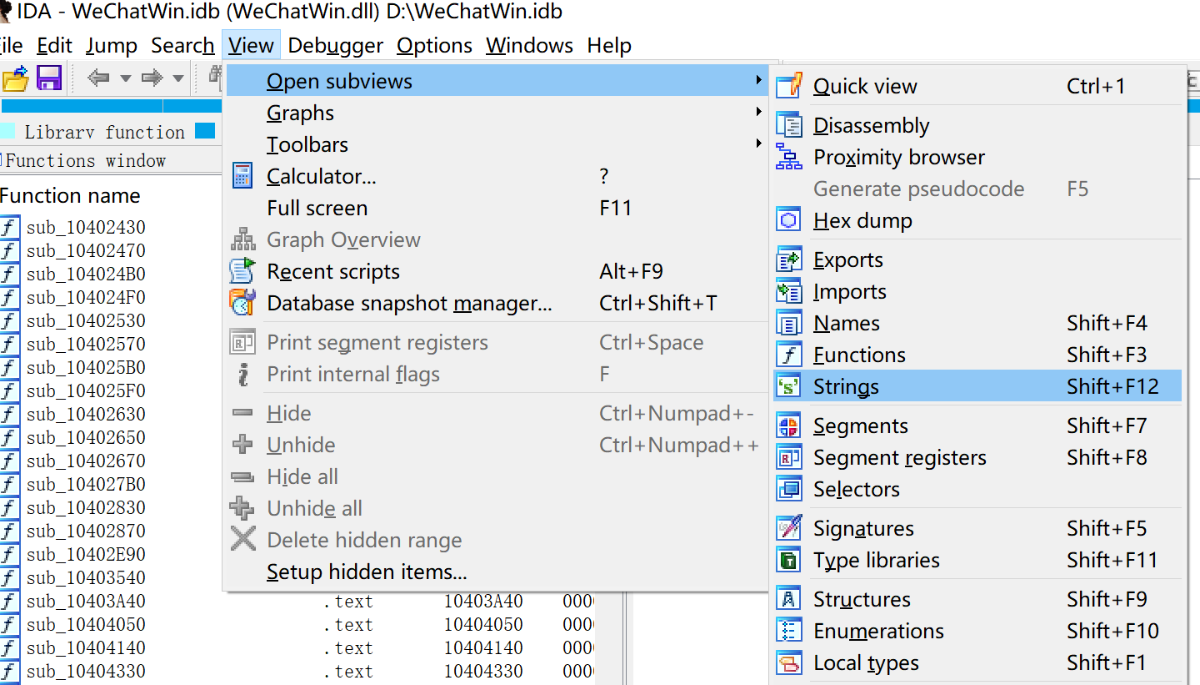Click the Database snapshot manager icon
The image size is (1200, 685).
click(x=242, y=302)
